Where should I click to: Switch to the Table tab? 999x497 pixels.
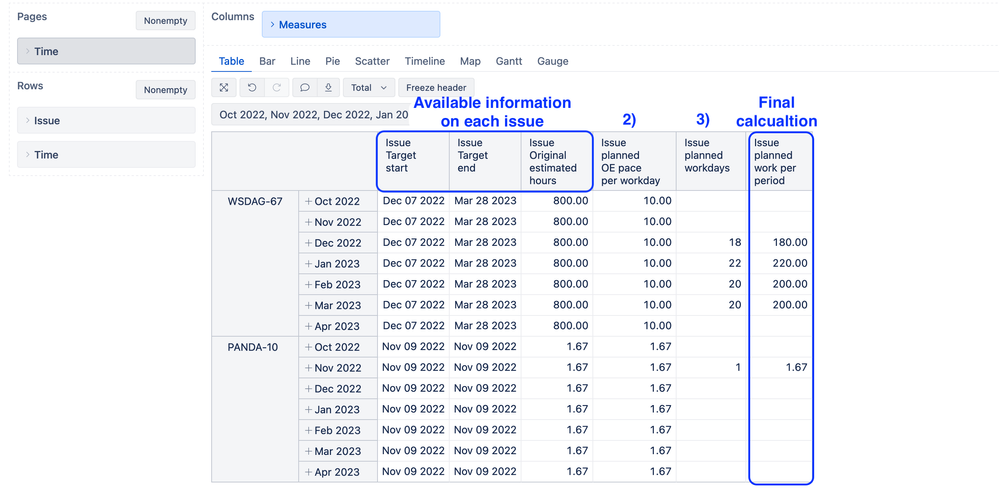pyautogui.click(x=231, y=61)
